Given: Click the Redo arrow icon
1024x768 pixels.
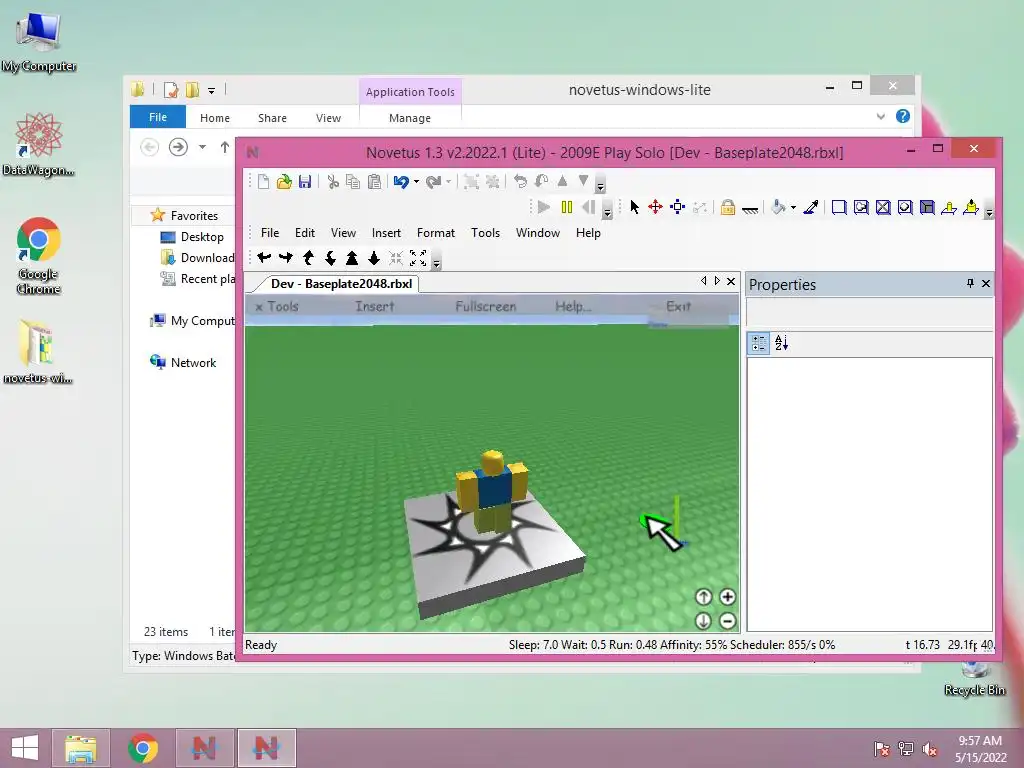Looking at the screenshot, I should (x=434, y=182).
